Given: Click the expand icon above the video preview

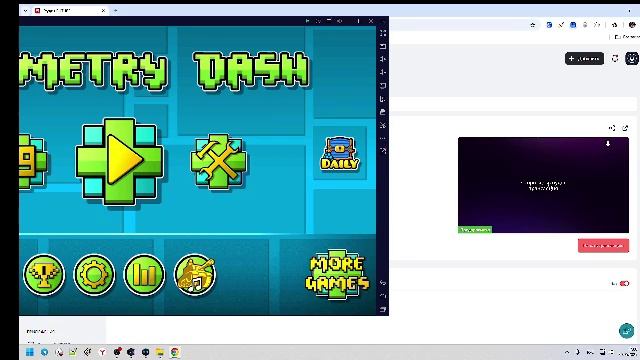Looking at the screenshot, I should pos(612,128).
